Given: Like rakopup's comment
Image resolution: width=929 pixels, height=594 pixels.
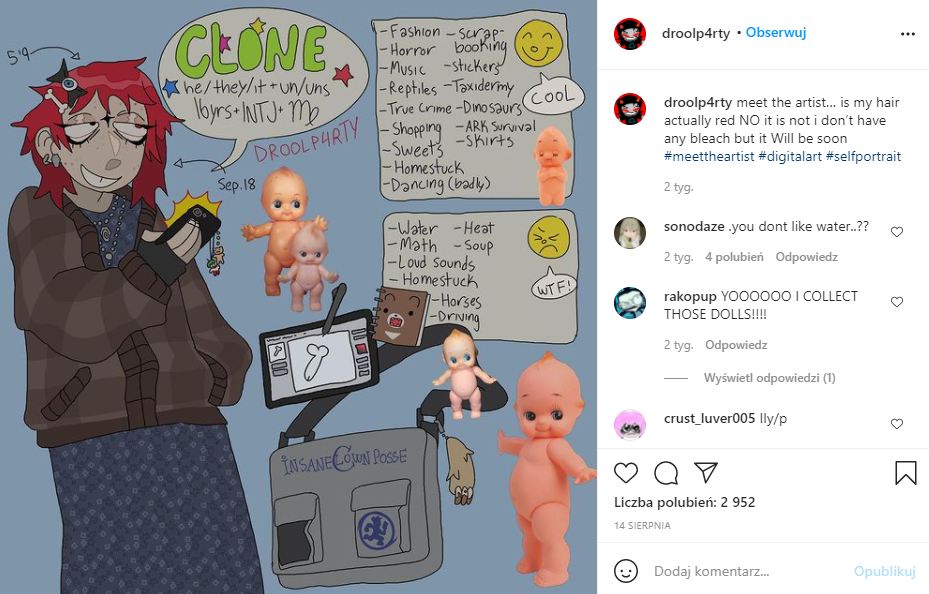Looking at the screenshot, I should click(x=897, y=302).
